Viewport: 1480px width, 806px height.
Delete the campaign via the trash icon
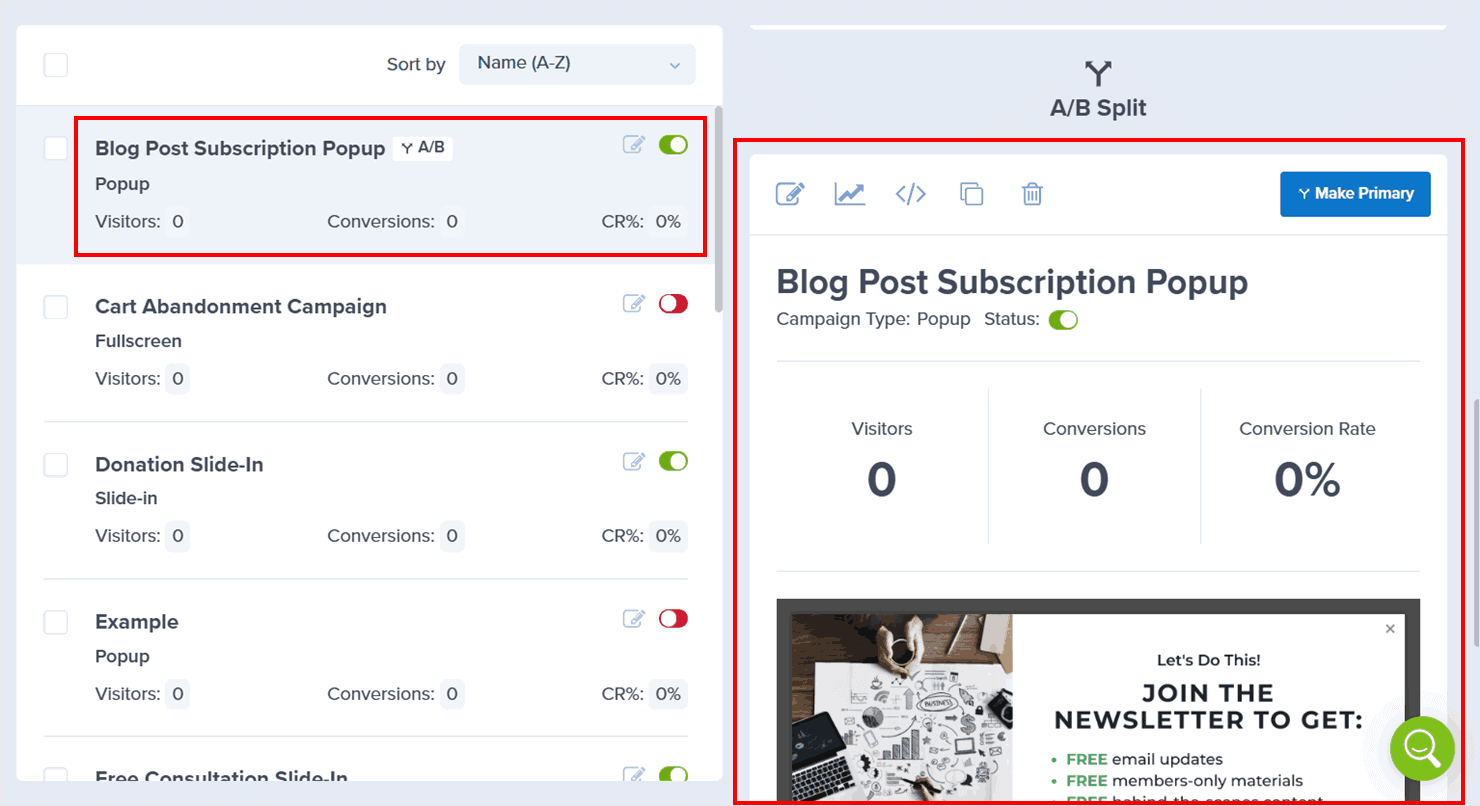[x=1032, y=194]
